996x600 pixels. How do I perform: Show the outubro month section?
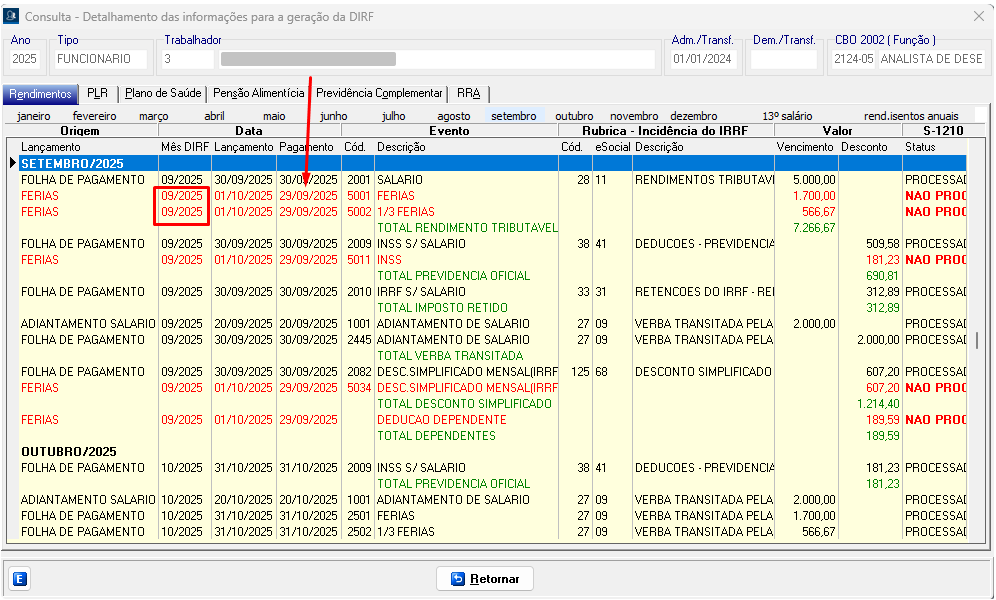click(x=574, y=116)
